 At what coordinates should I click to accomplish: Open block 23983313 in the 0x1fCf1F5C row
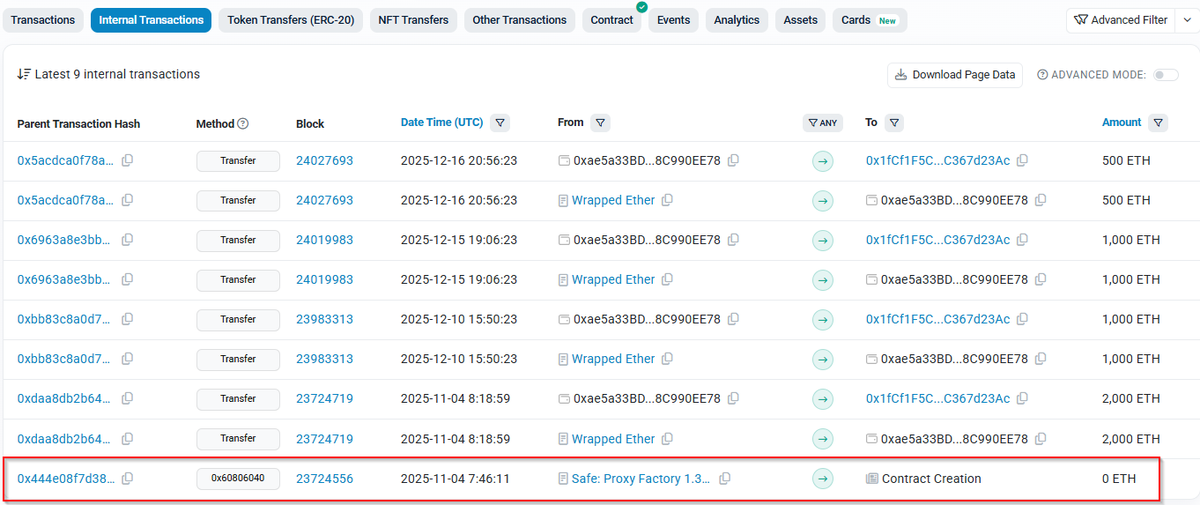click(324, 320)
